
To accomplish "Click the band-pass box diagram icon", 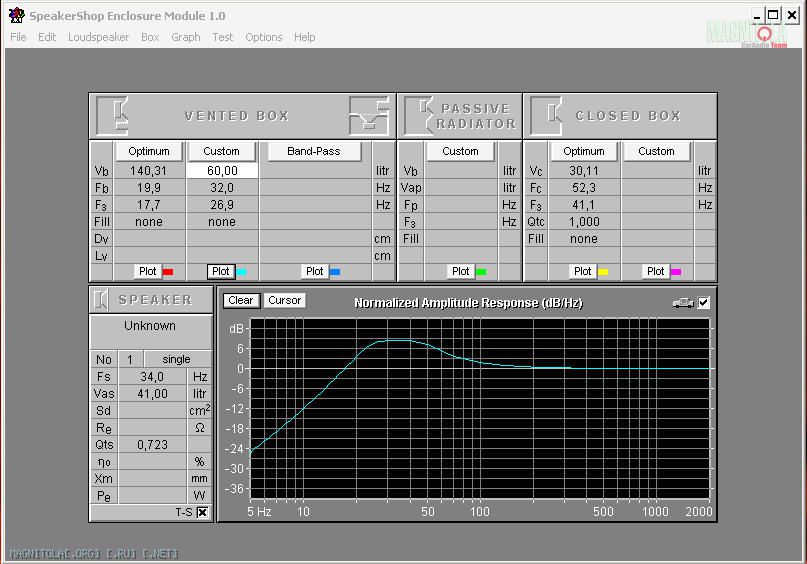I will coord(369,115).
